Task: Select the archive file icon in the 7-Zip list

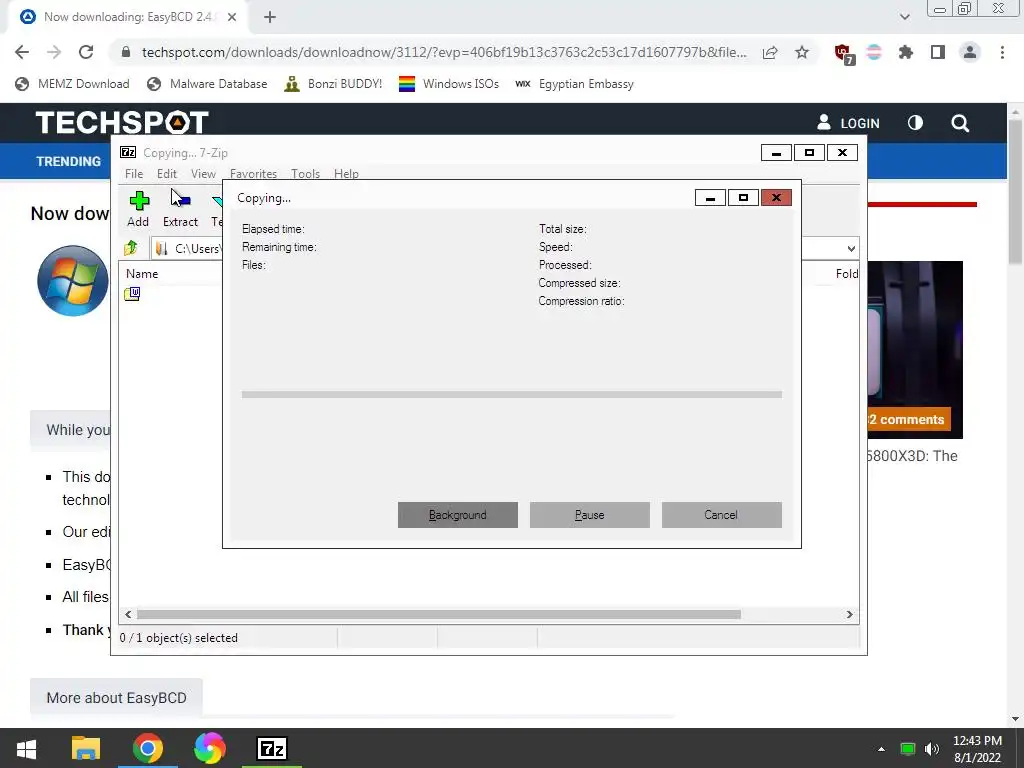Action: (x=132, y=294)
